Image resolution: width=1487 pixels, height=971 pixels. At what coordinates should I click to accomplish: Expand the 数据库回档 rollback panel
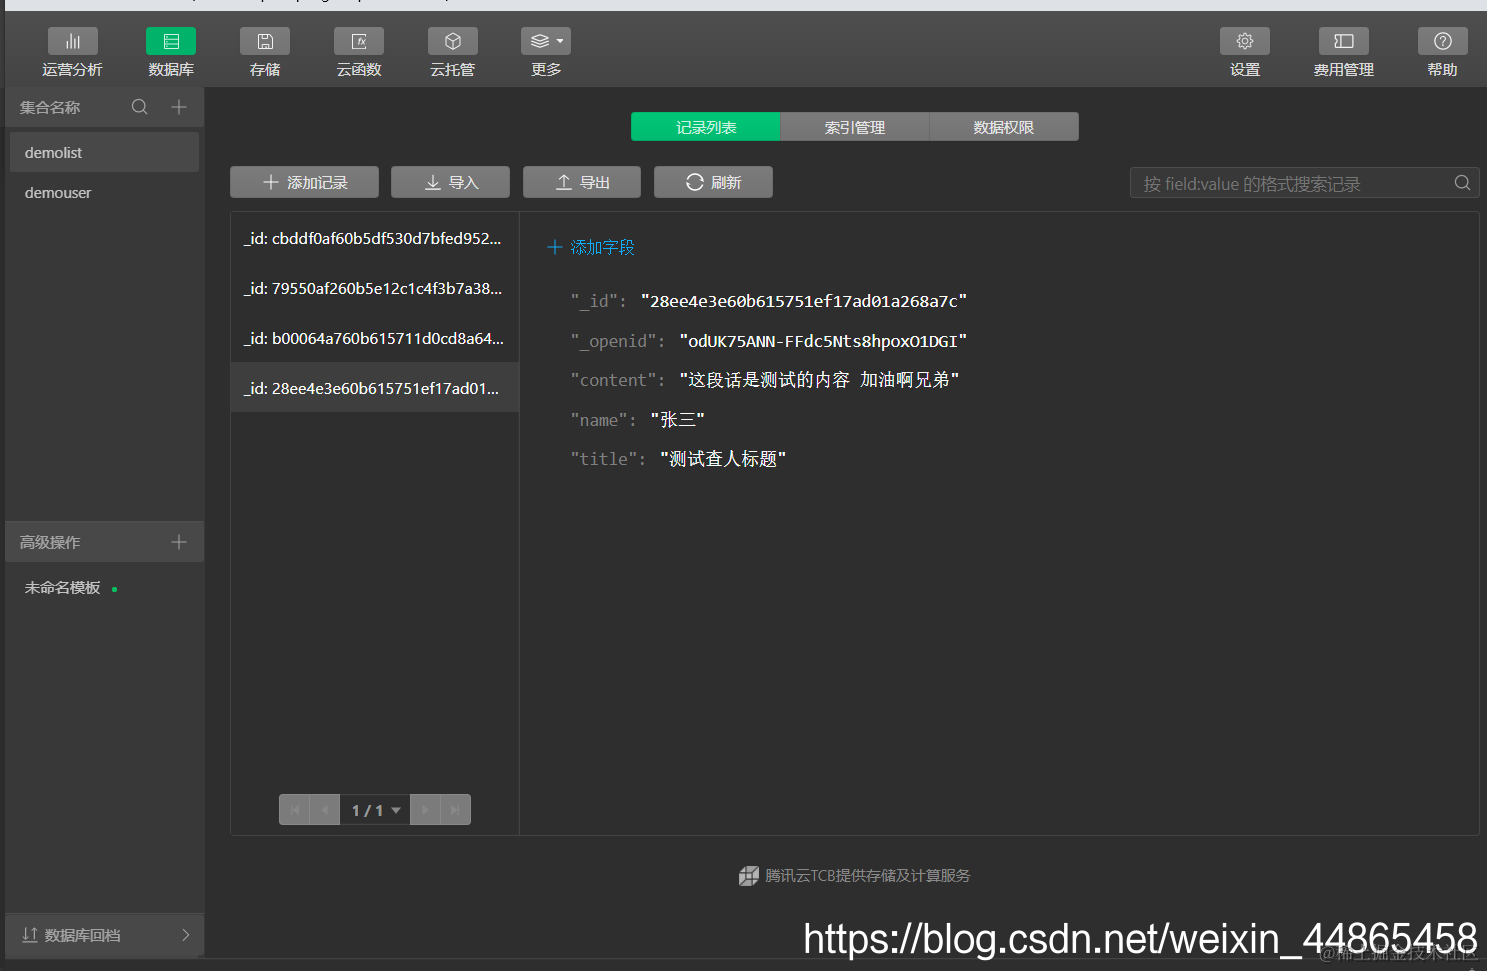pyautogui.click(x=104, y=935)
